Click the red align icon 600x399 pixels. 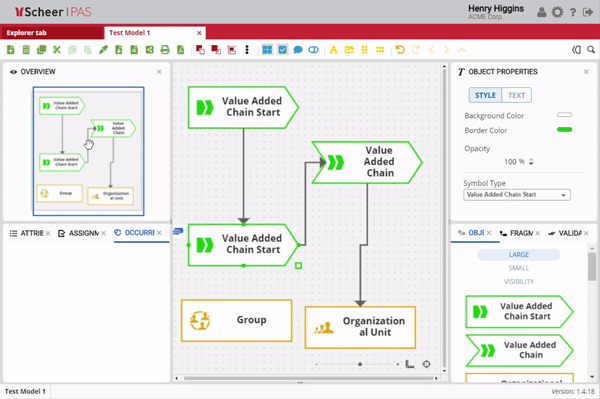tap(232, 50)
